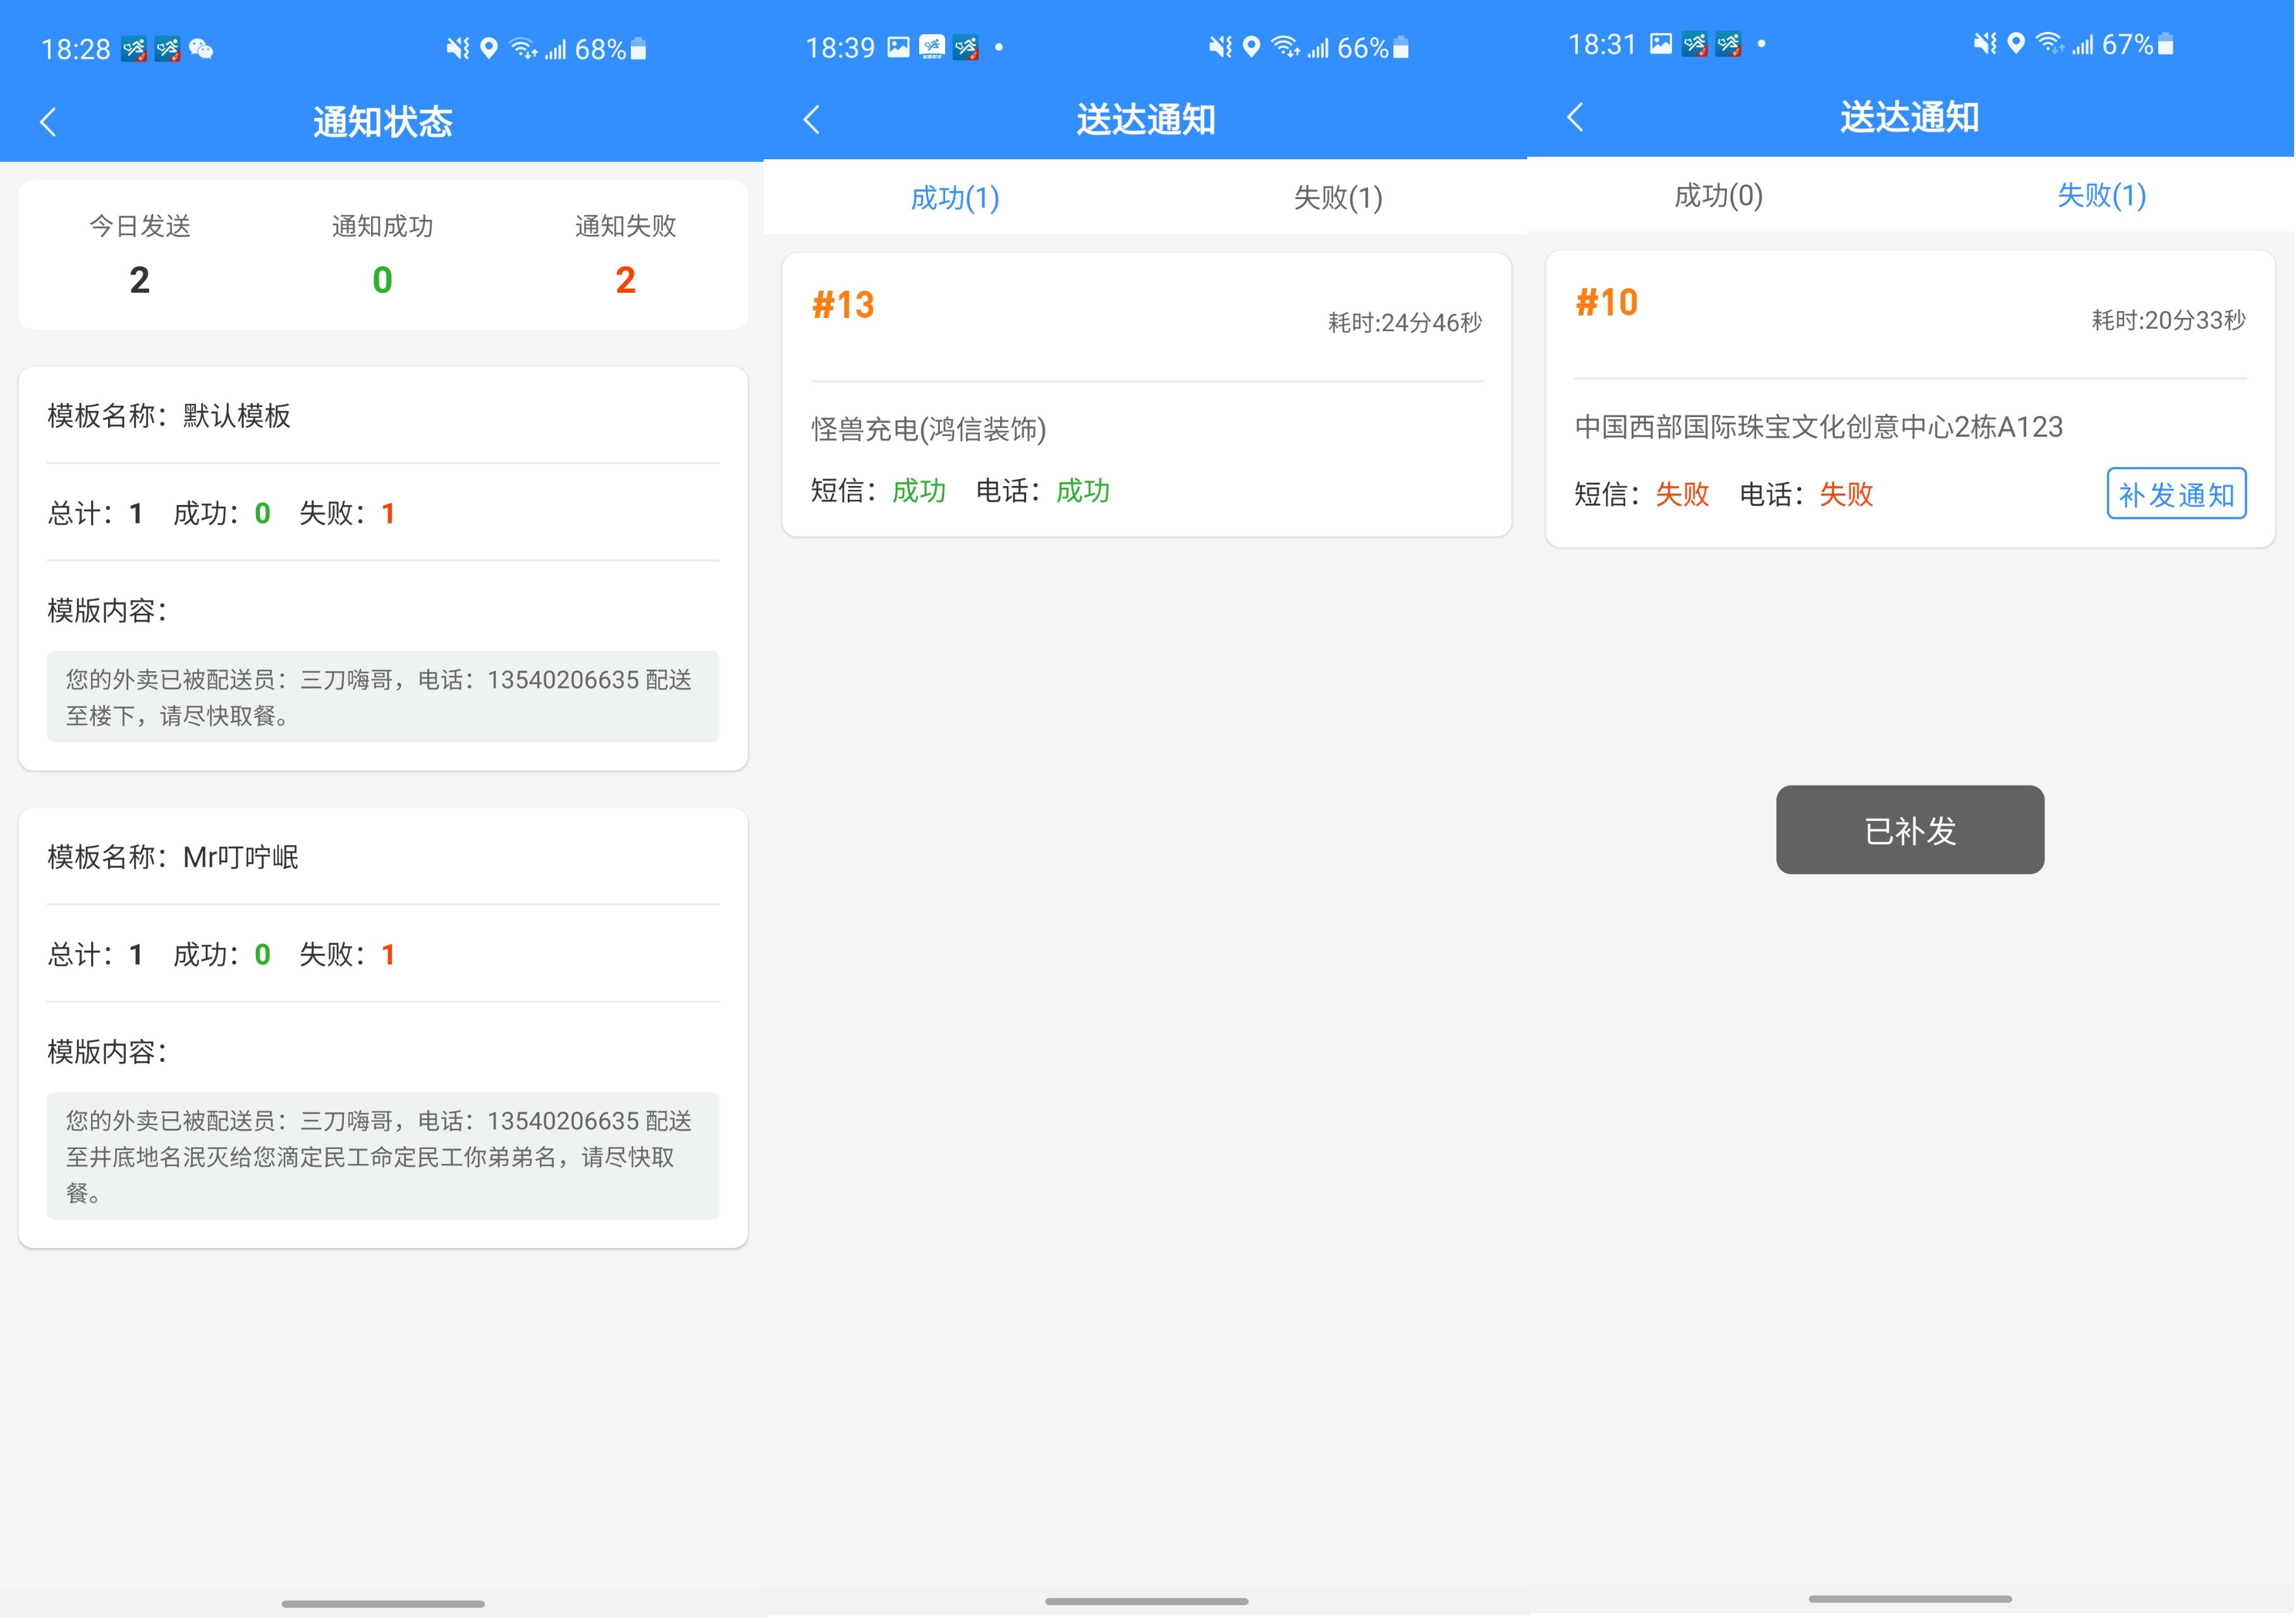2296x1618 pixels.
Task: Tap location icon in 18:39 status bar
Action: coord(1252,47)
